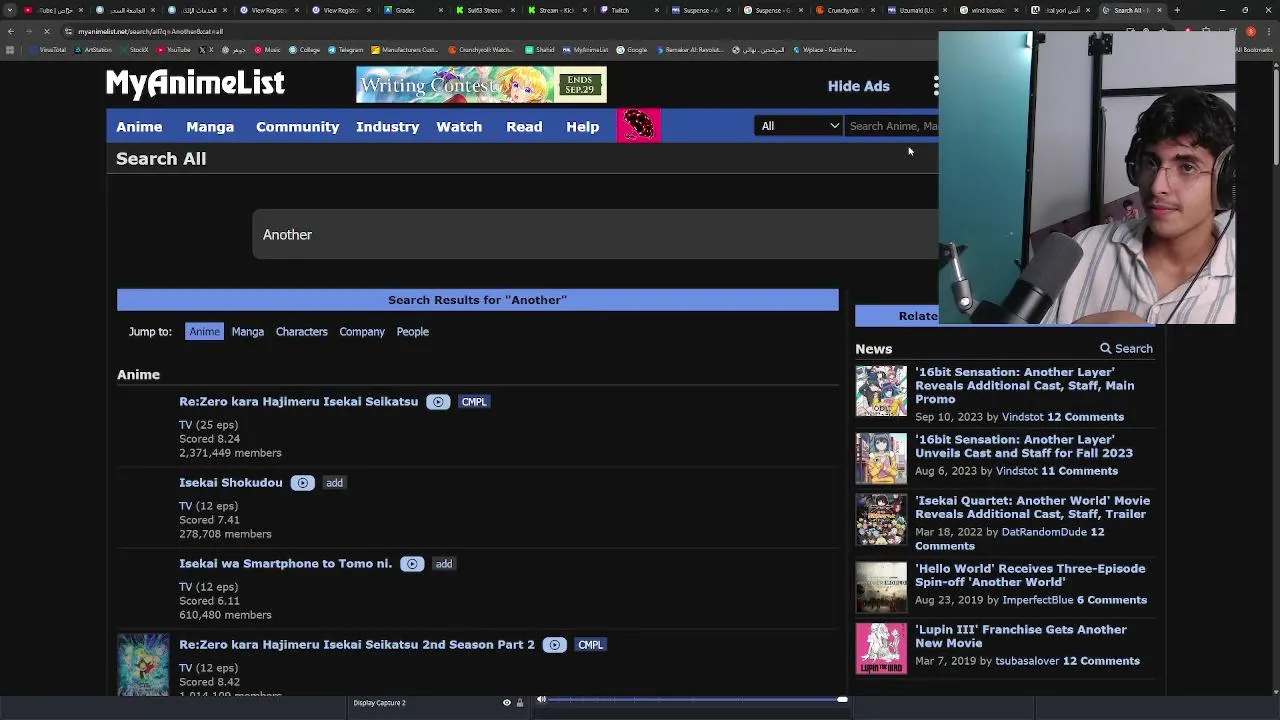Jump to People results
The height and width of the screenshot is (720, 1280).
[x=412, y=331]
